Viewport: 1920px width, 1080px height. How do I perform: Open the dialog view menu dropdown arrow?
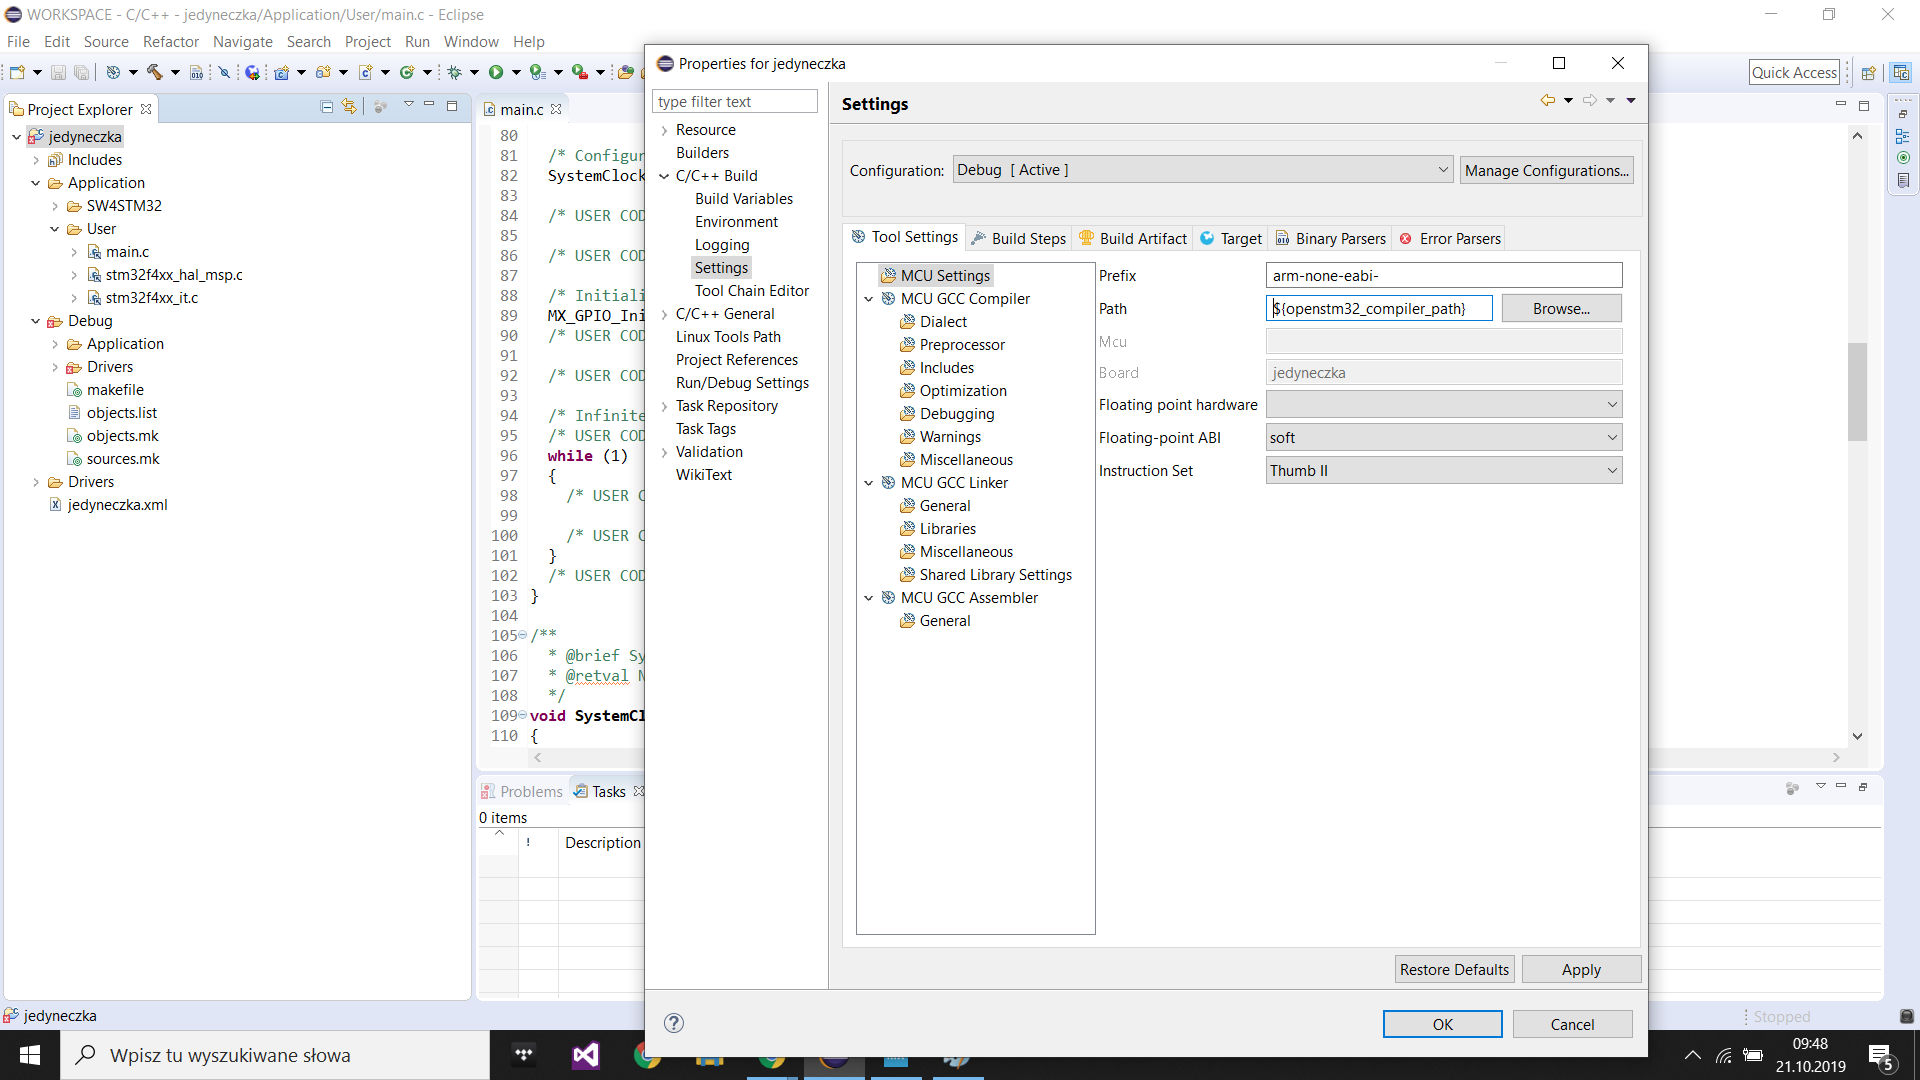point(1631,100)
